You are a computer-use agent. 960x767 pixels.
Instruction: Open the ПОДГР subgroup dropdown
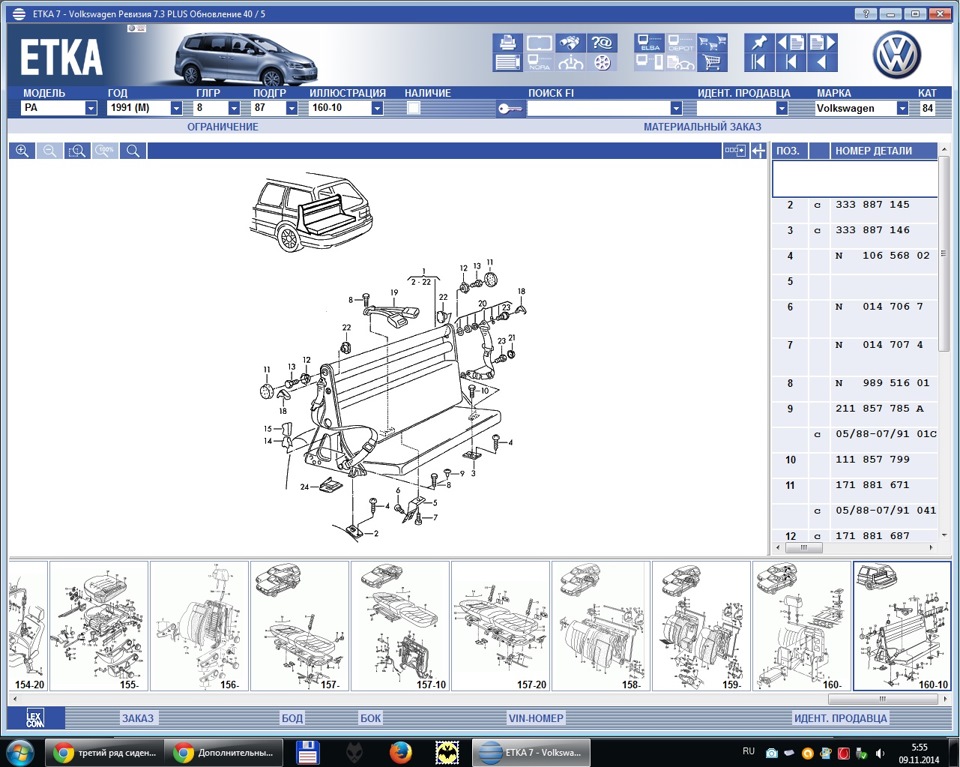(x=291, y=108)
